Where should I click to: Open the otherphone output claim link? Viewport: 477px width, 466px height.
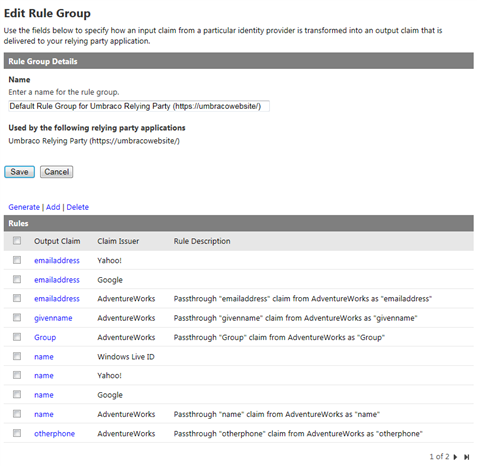[54, 434]
